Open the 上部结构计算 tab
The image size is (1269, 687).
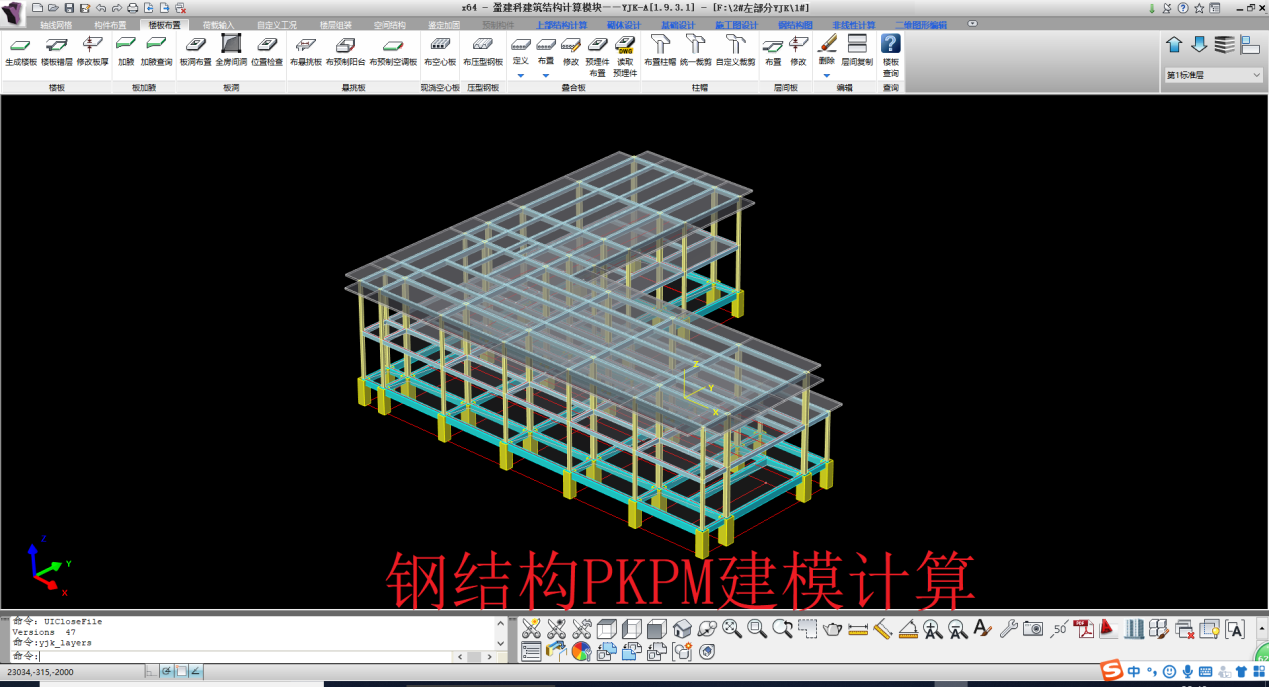coord(561,24)
